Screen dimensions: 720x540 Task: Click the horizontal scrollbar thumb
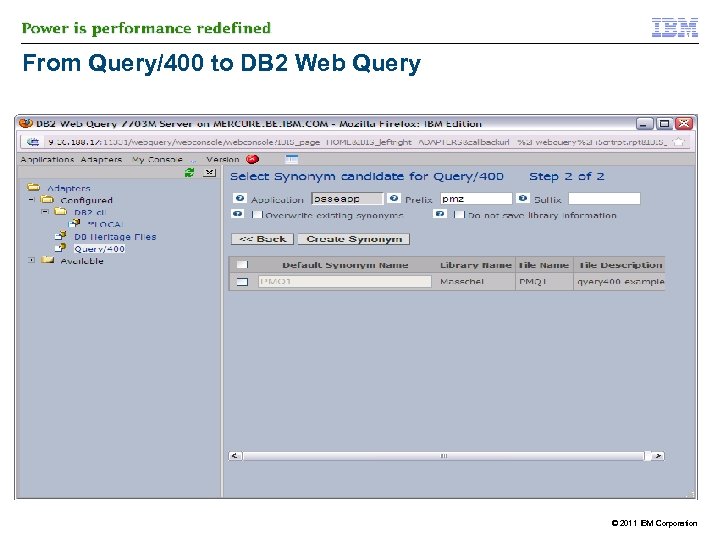tap(444, 456)
